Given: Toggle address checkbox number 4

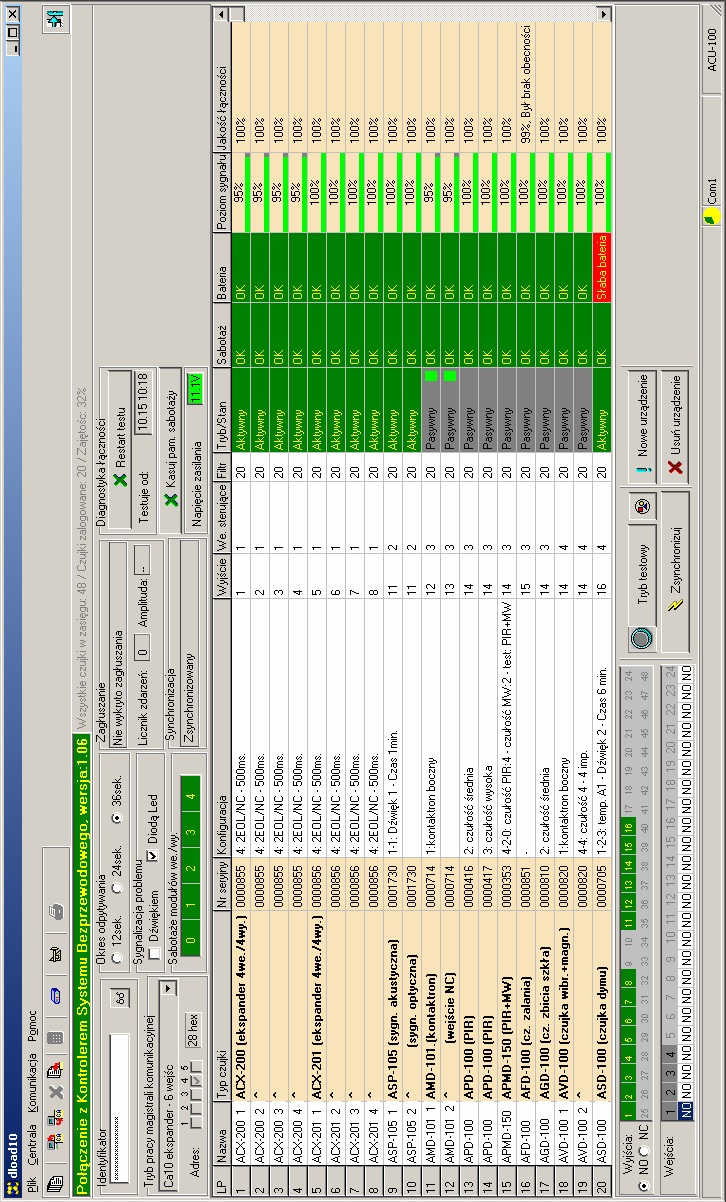Looking at the screenshot, I should click(x=197, y=1081).
